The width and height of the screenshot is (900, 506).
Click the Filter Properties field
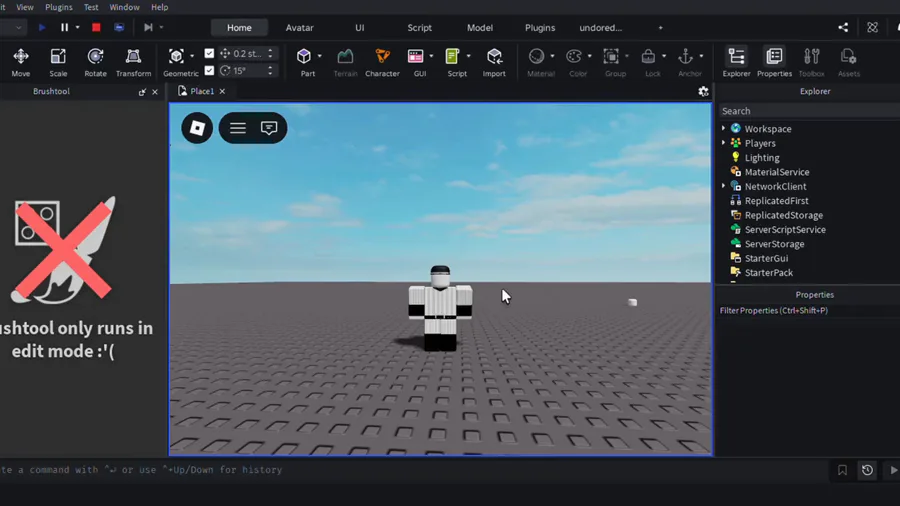808,310
